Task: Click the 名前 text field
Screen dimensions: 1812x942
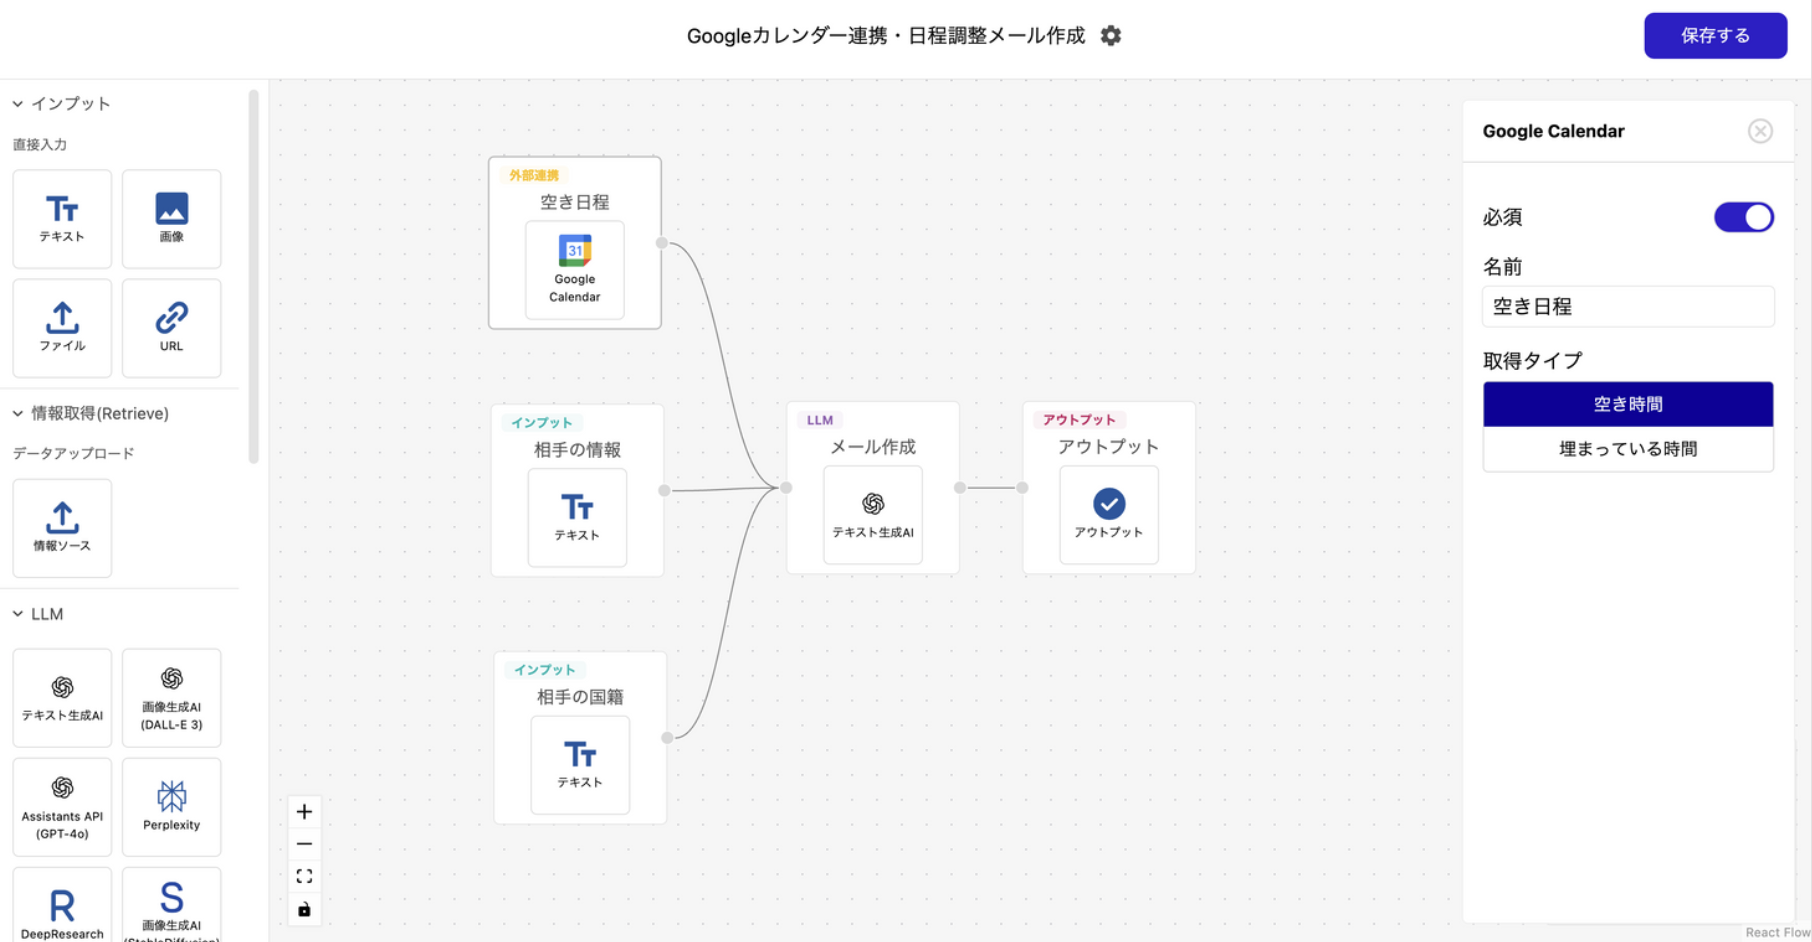Action: click(1627, 307)
